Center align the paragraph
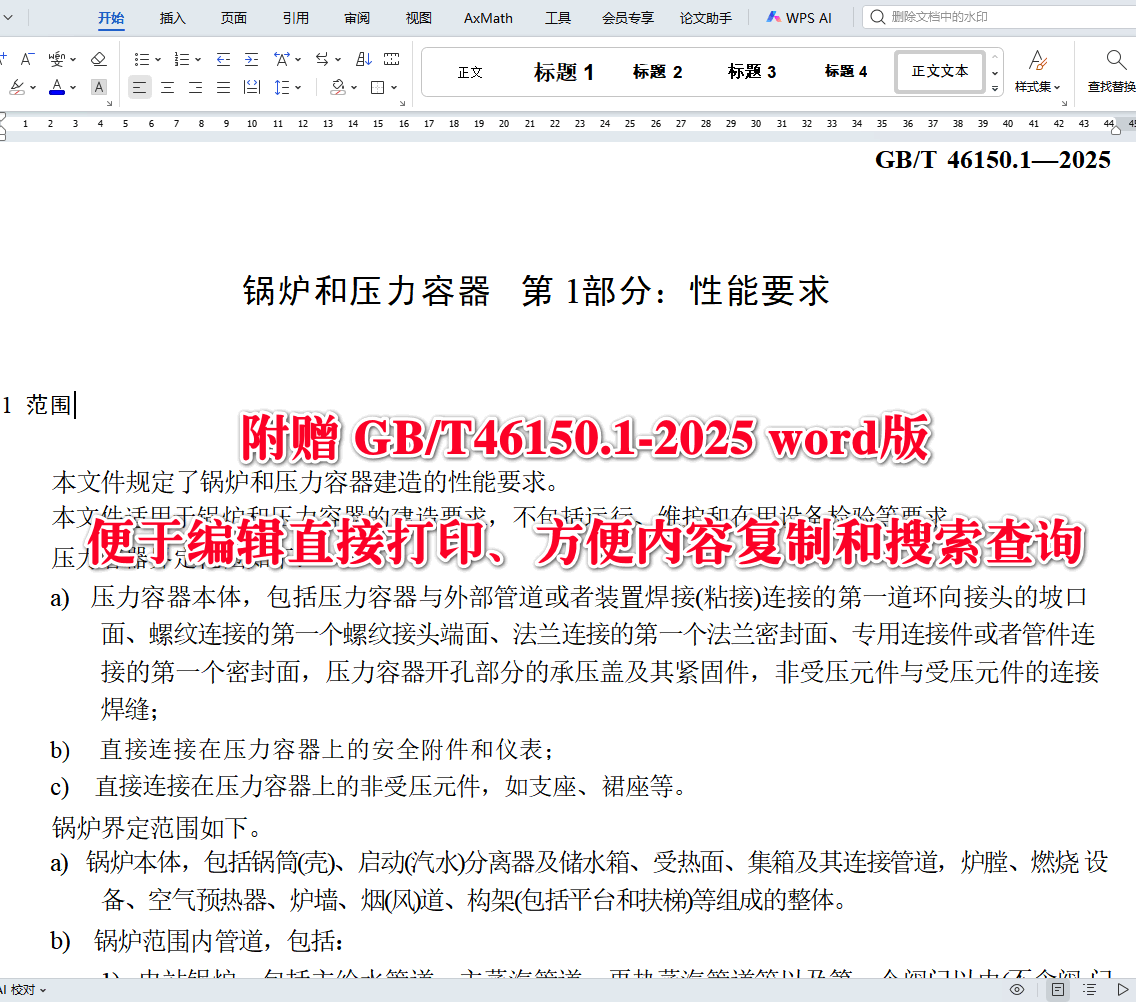Image resolution: width=1136 pixels, height=1002 pixels. click(167, 88)
